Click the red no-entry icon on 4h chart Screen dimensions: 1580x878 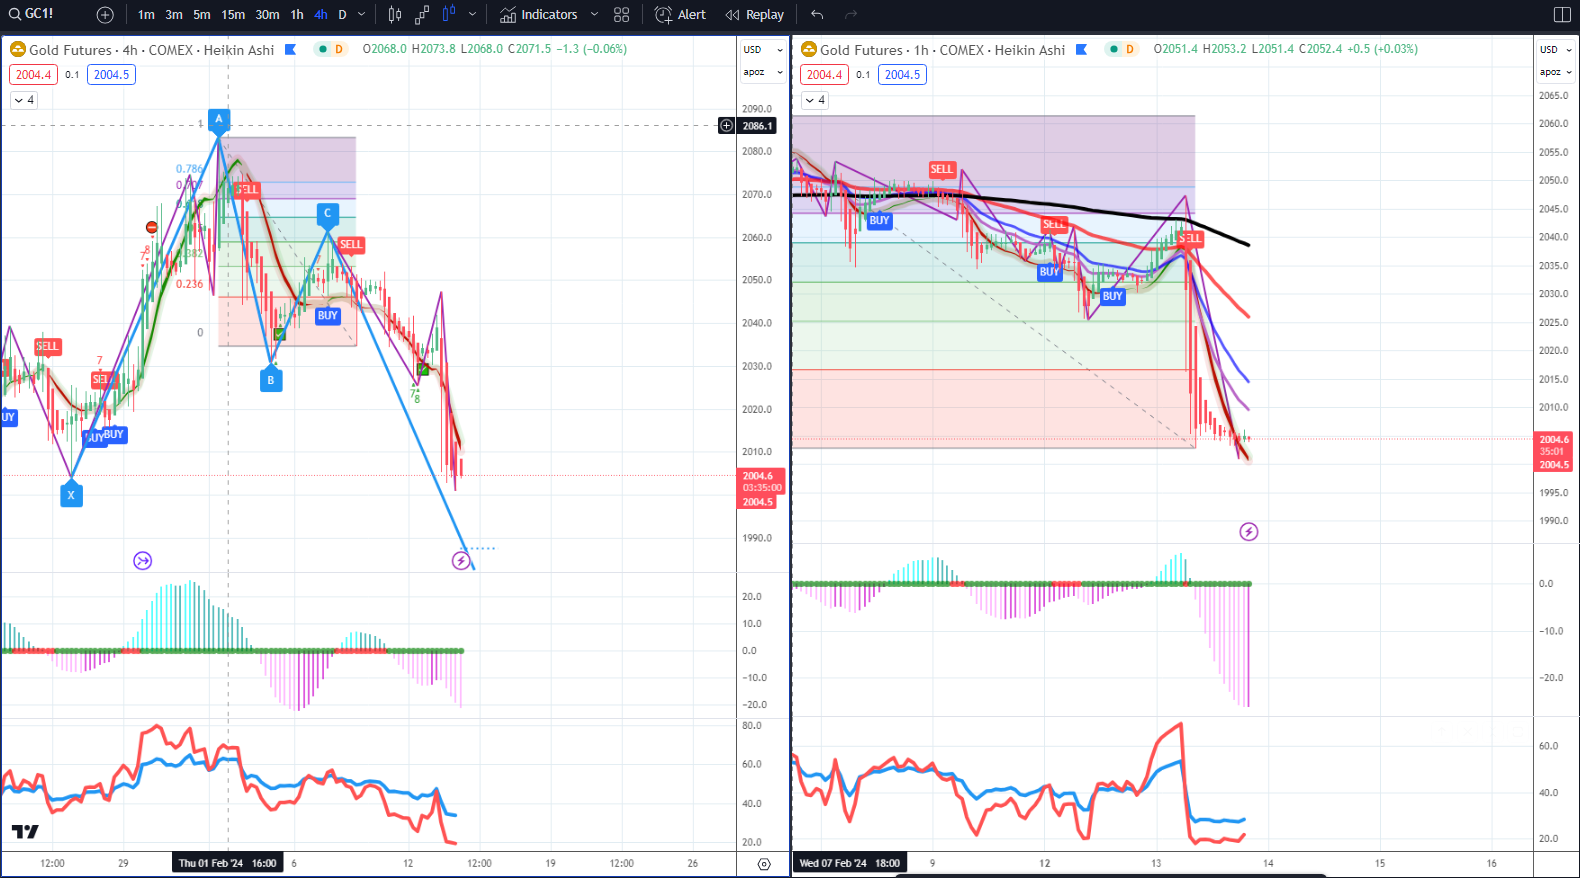[x=152, y=228]
